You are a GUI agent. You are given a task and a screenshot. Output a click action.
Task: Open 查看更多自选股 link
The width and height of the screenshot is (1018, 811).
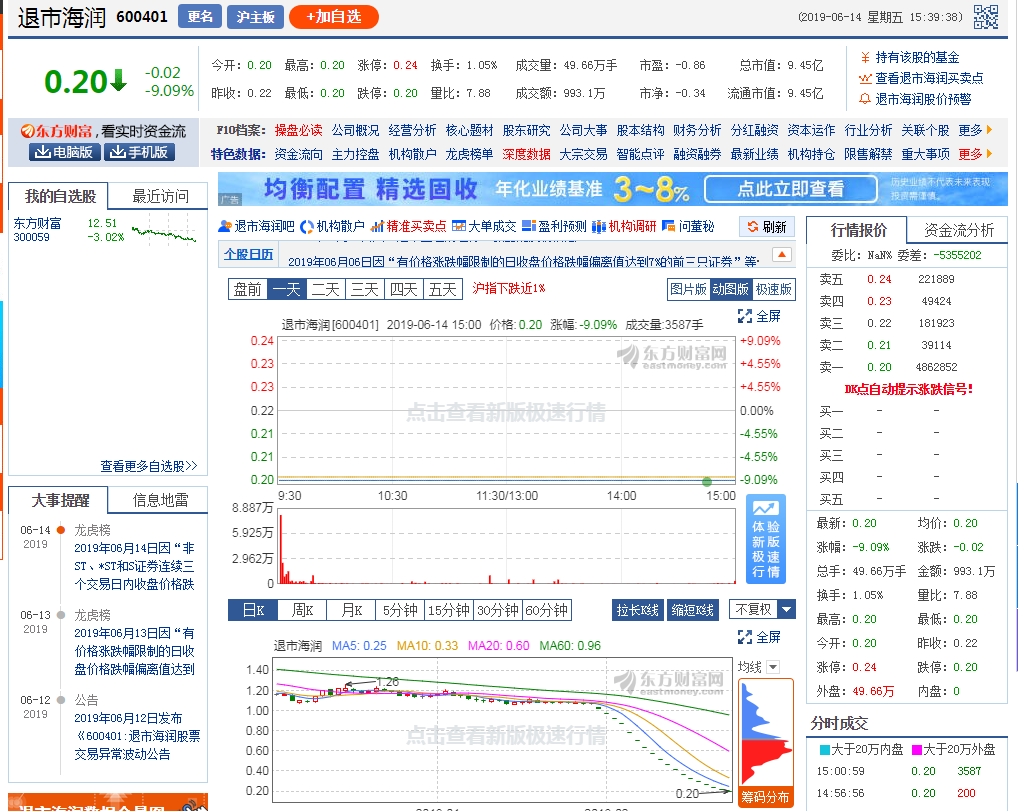click(149, 466)
